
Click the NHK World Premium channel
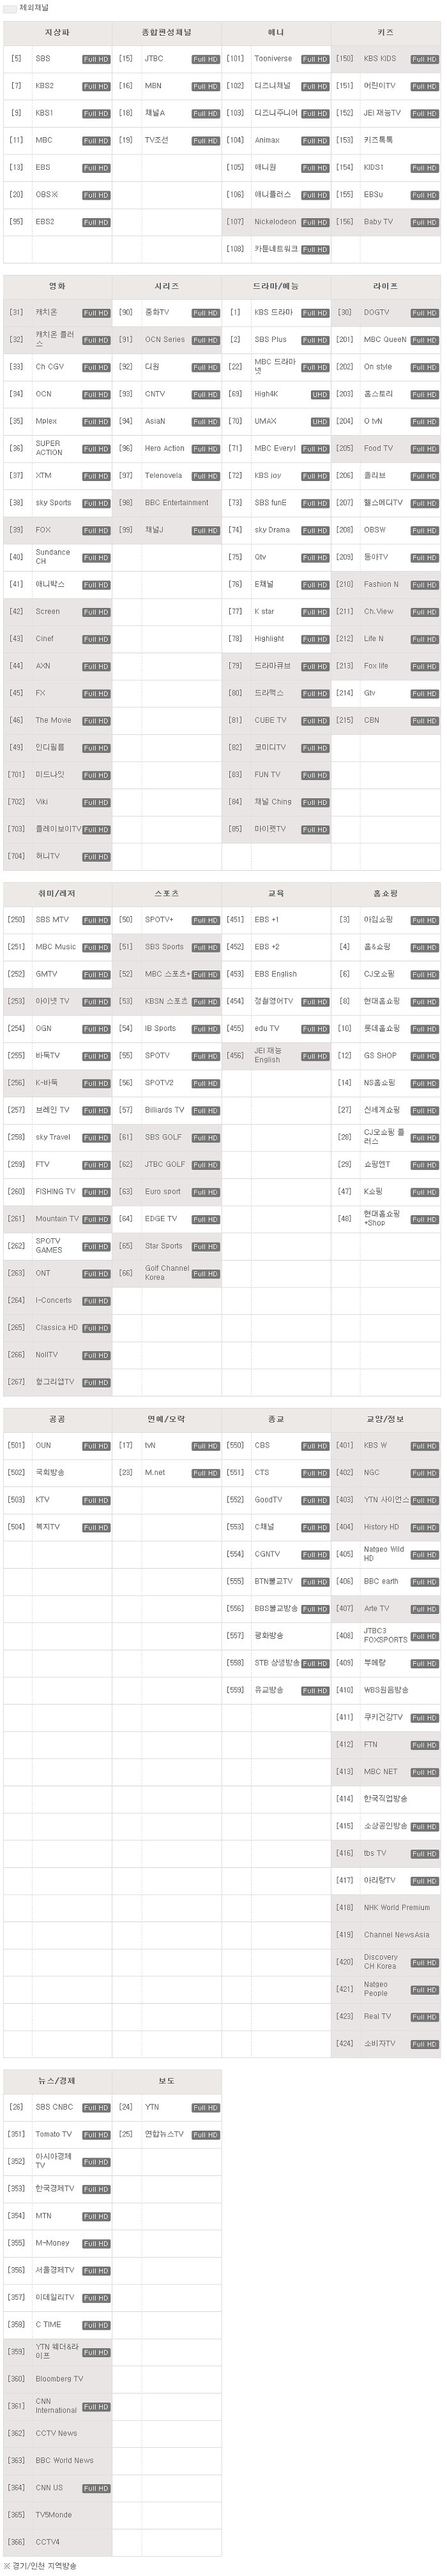coord(397,1907)
